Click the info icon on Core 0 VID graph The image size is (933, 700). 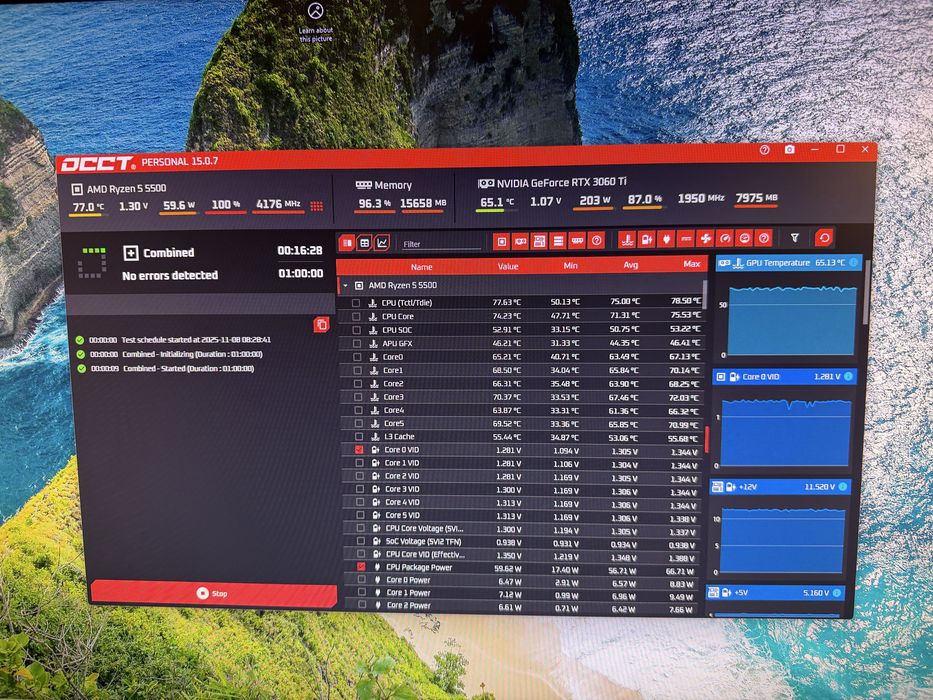(x=849, y=376)
